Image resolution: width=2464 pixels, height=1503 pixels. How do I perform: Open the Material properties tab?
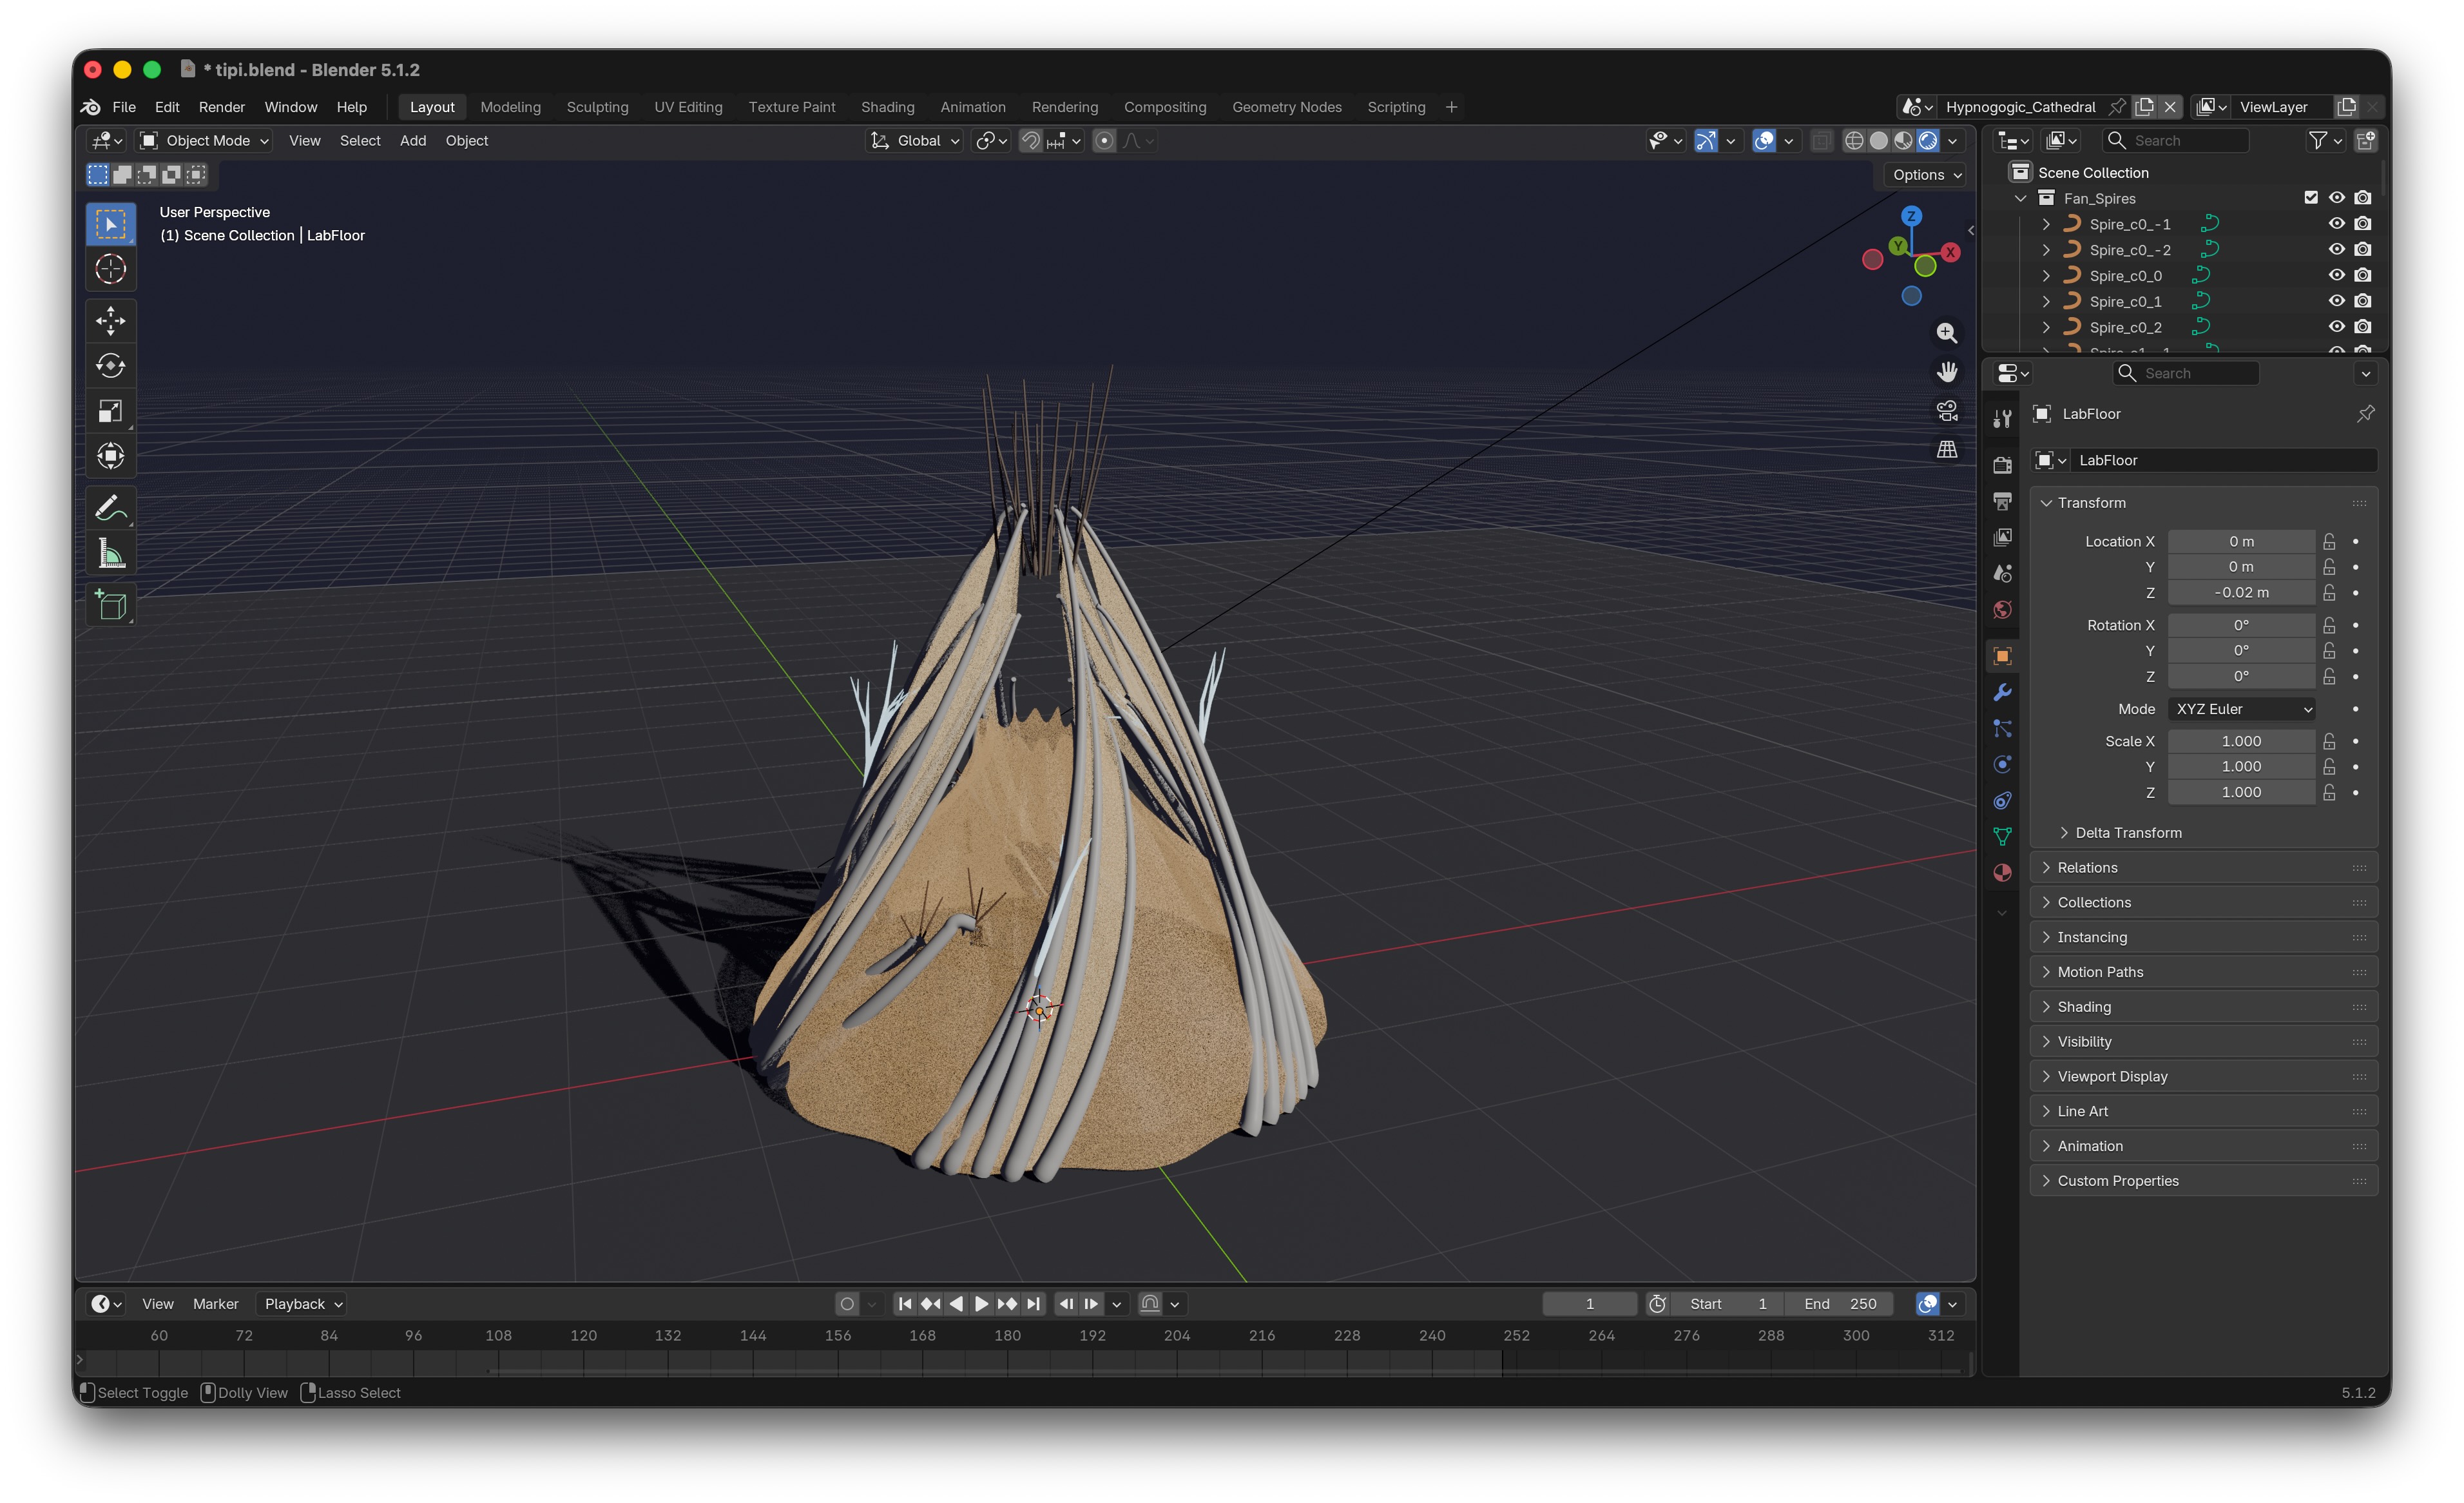click(2002, 873)
